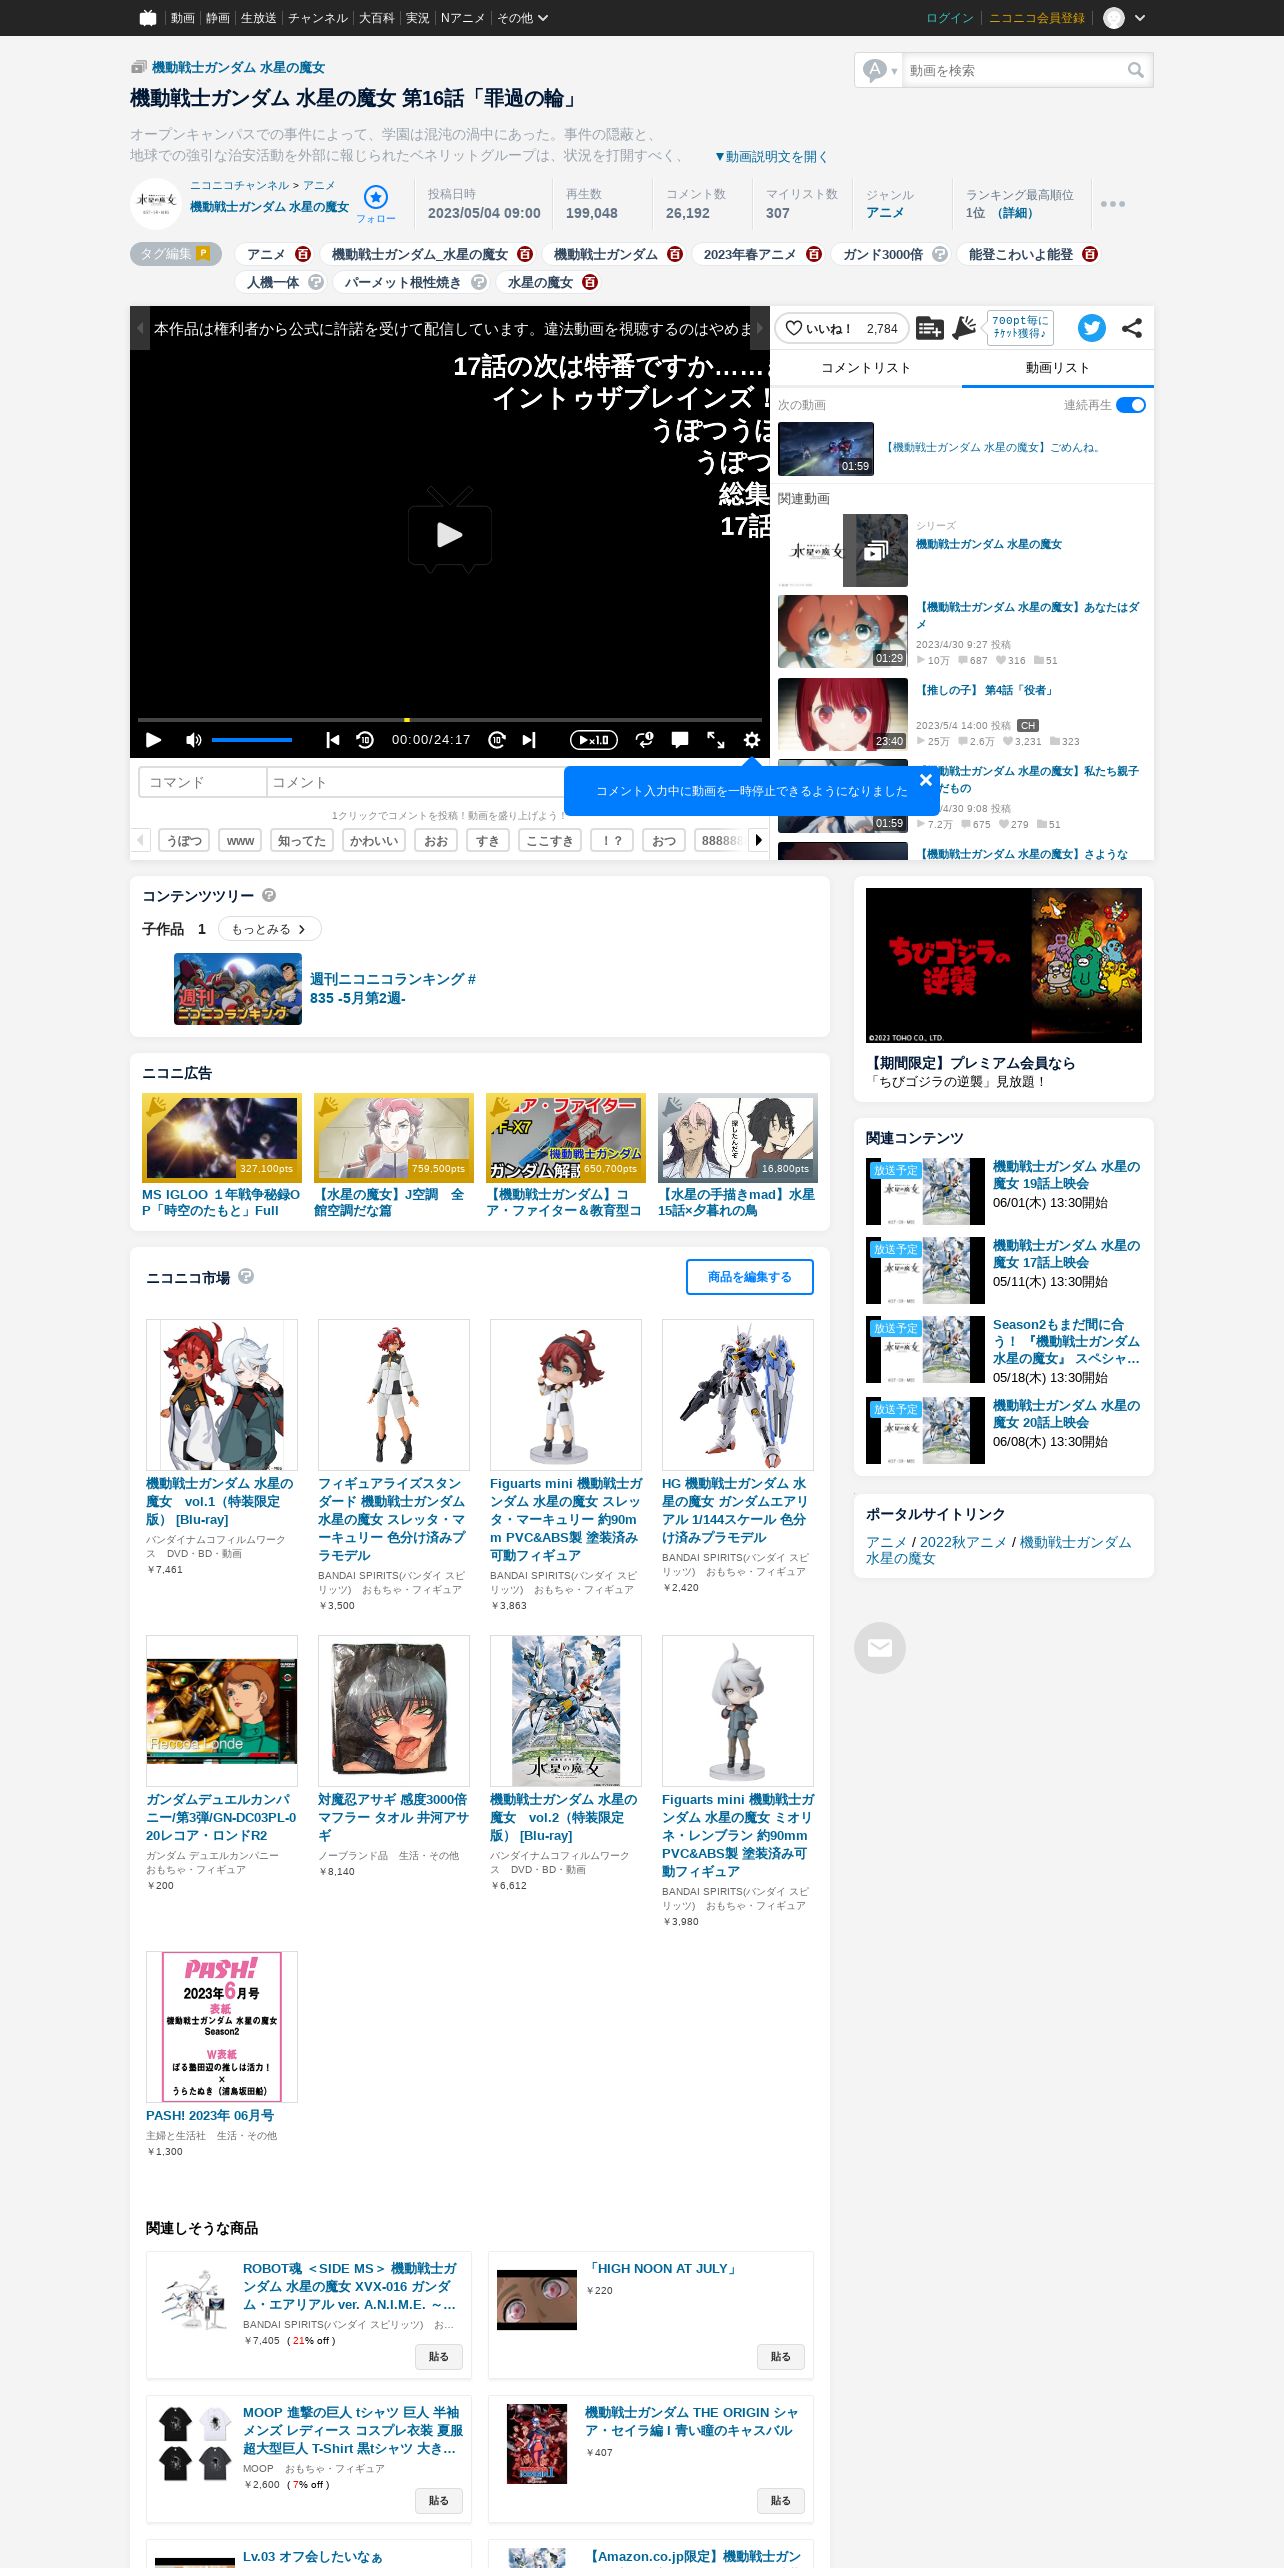
Task: Open 大百科 in the top navigation
Action: coord(377,18)
